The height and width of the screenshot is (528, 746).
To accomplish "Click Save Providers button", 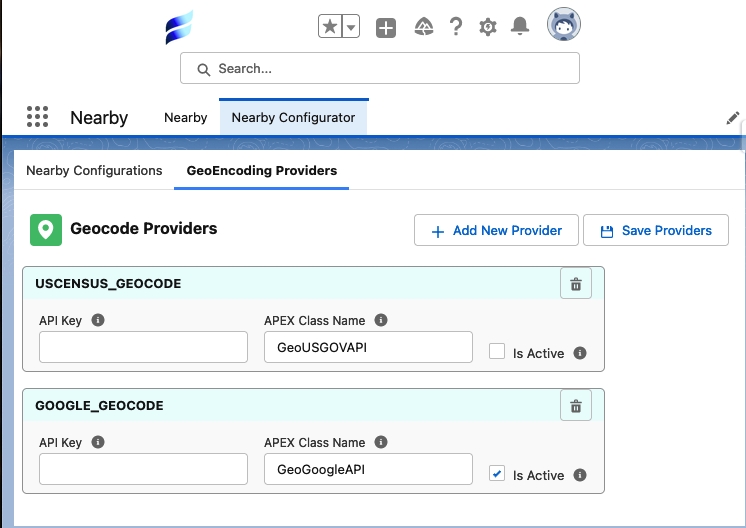I will coord(656,230).
